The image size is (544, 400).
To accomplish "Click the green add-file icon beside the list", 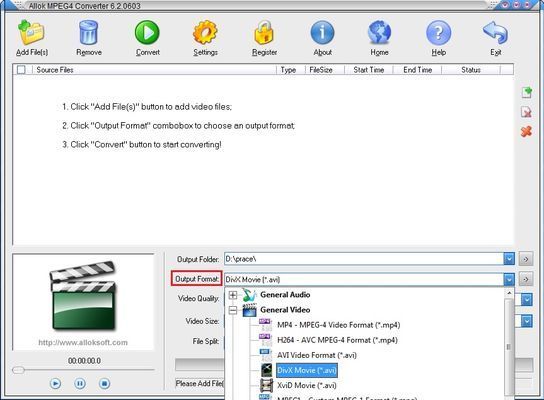I will click(527, 92).
